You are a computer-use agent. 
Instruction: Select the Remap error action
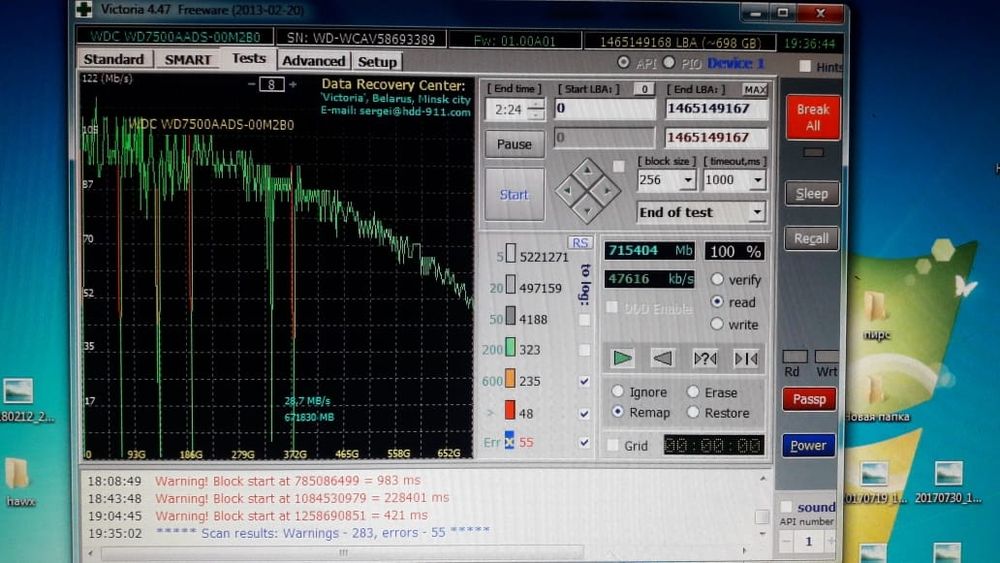pos(617,412)
